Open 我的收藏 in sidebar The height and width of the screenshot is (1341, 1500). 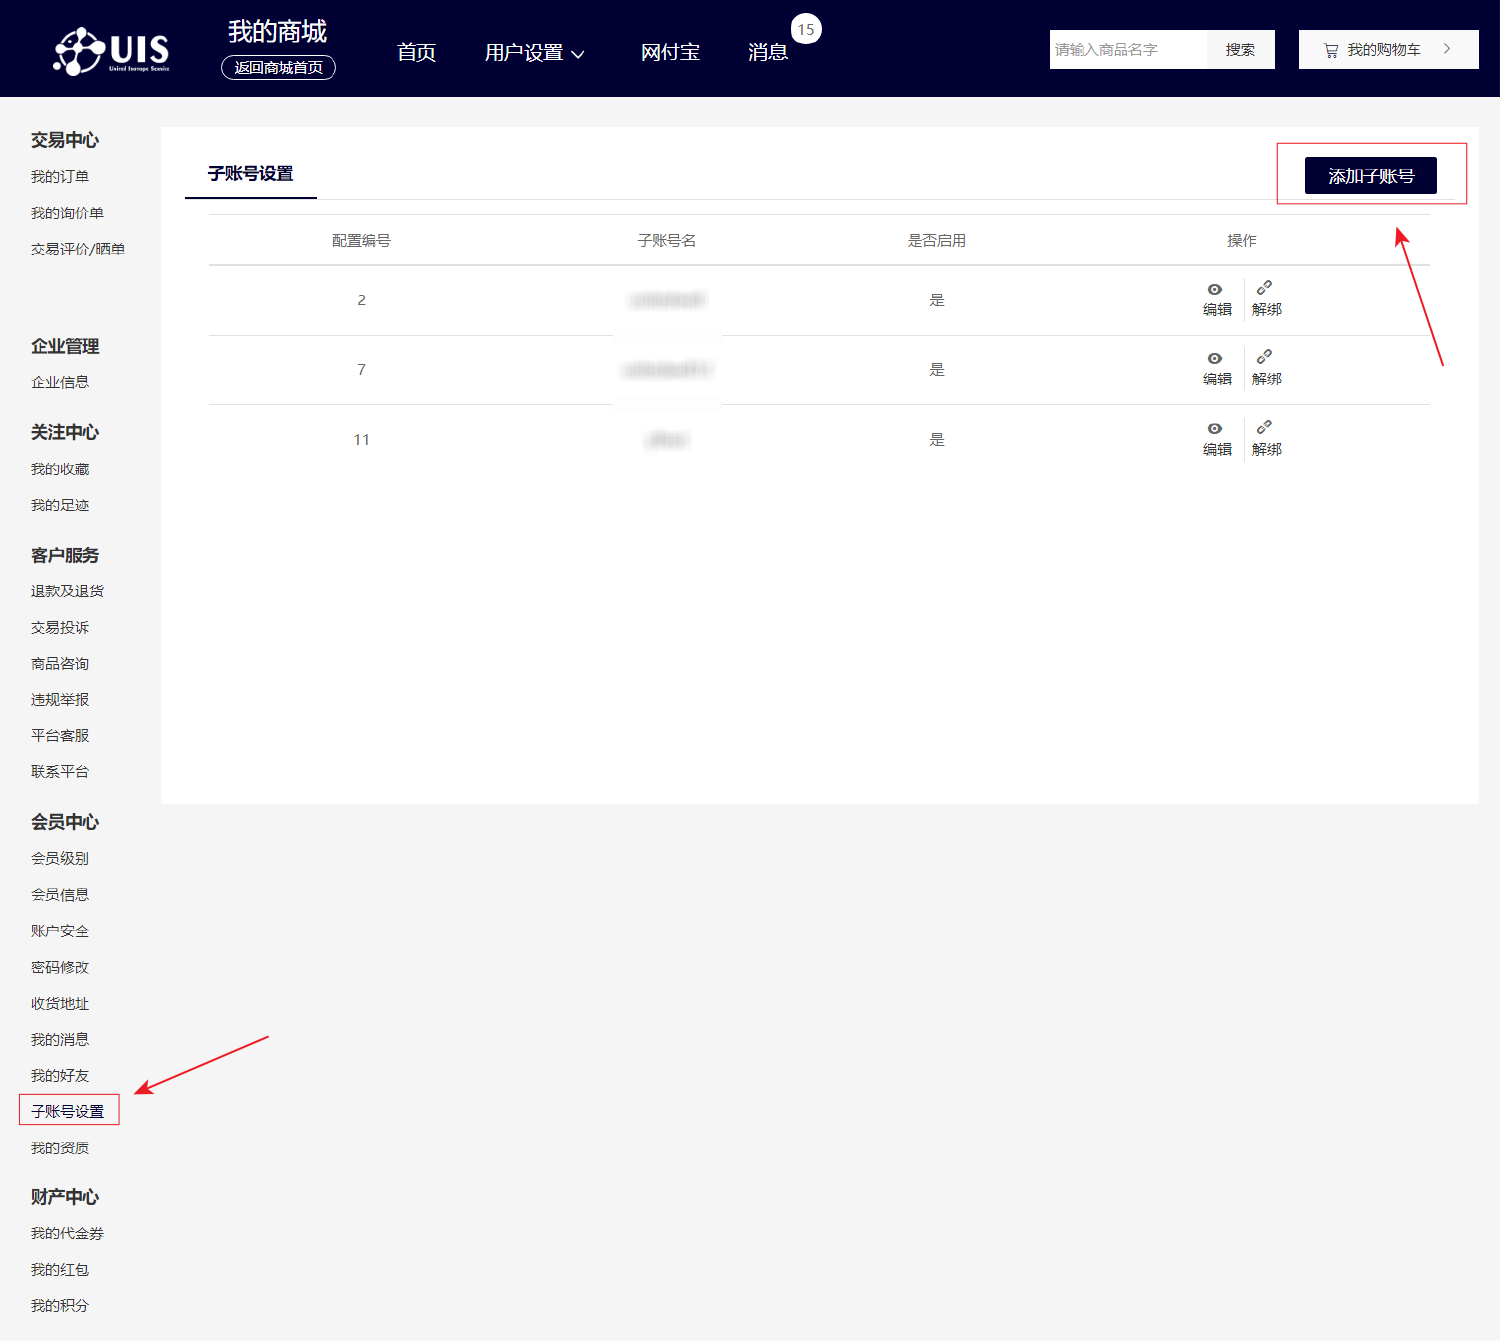pos(60,469)
